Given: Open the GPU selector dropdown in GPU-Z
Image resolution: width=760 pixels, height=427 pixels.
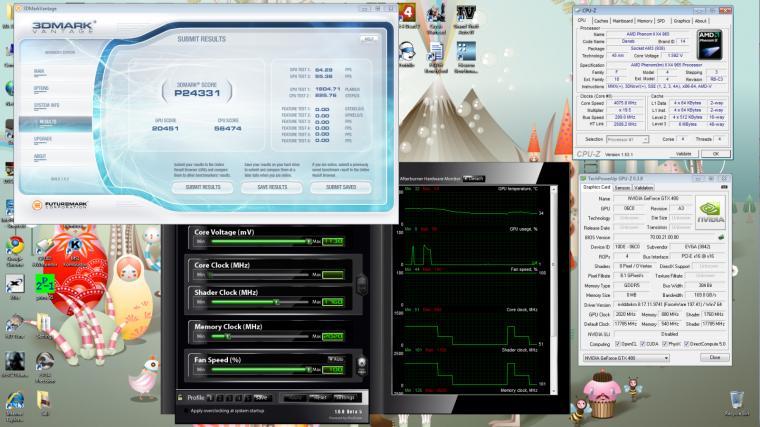Looking at the screenshot, I should (x=626, y=358).
